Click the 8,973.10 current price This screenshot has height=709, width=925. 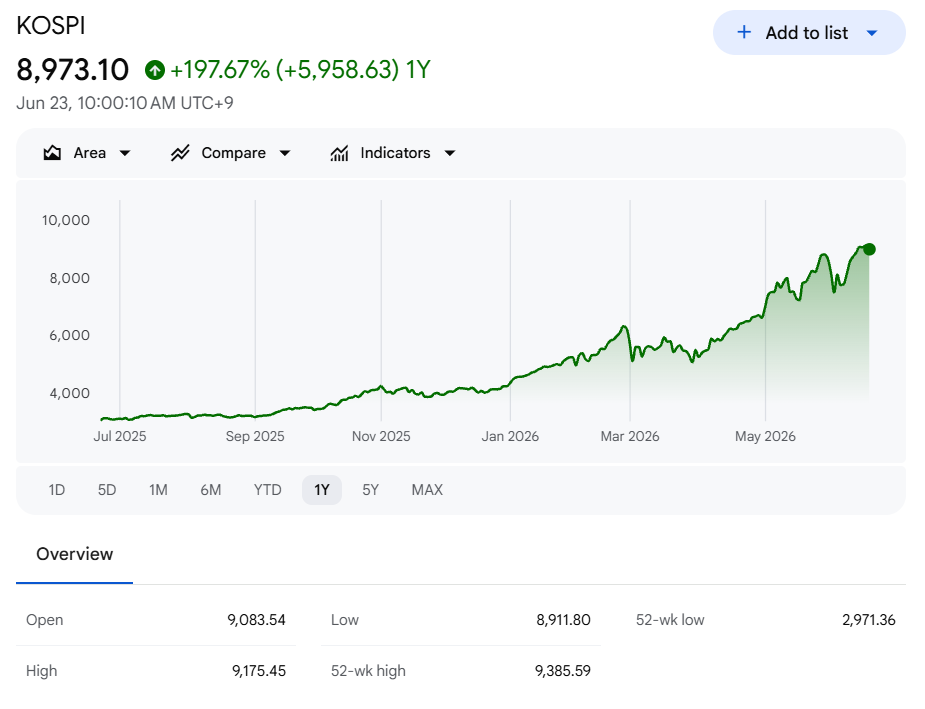click(73, 70)
